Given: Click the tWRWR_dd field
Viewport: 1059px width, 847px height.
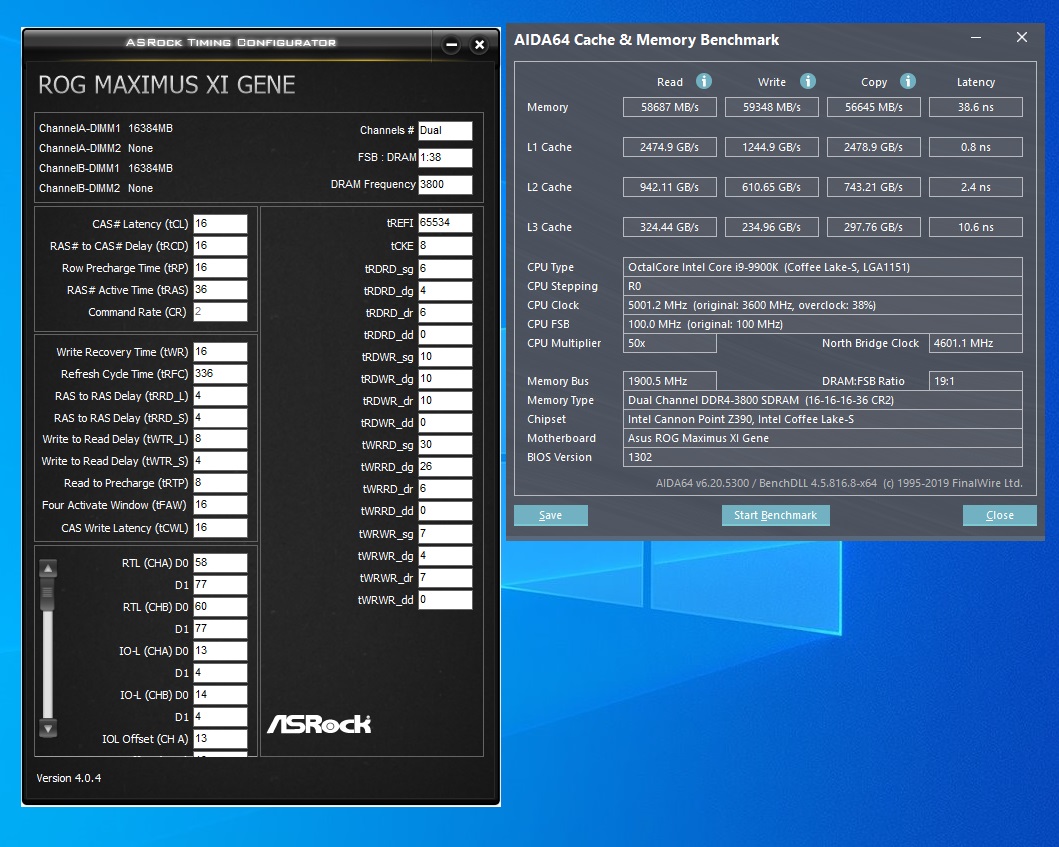Looking at the screenshot, I should [445, 600].
